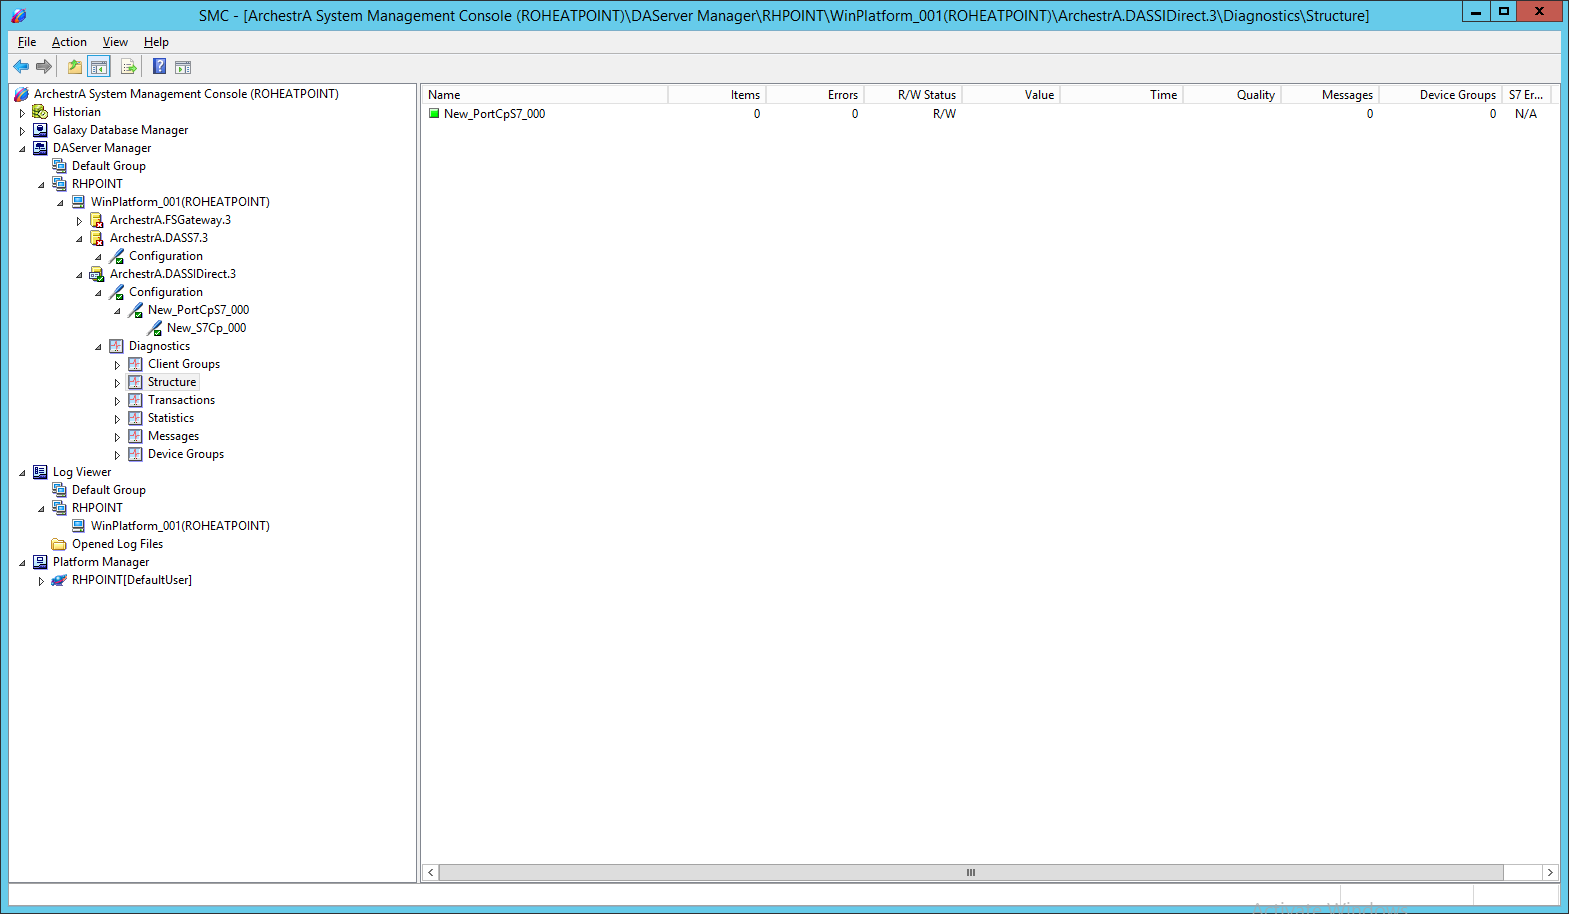Click the Log Viewer icon in tree

[x=40, y=472]
